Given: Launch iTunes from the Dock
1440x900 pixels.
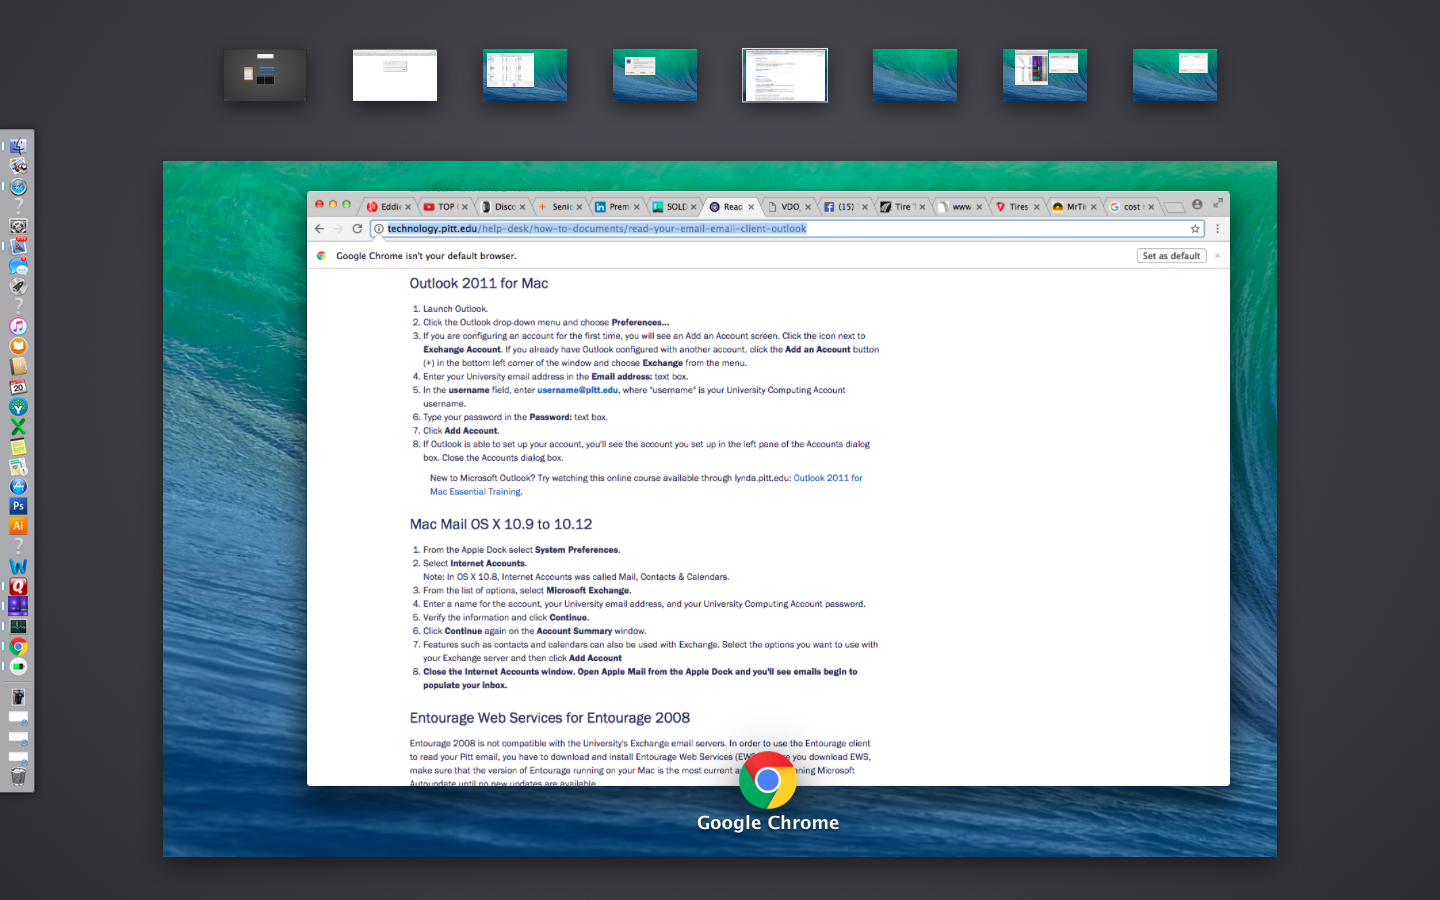Looking at the screenshot, I should [18, 326].
